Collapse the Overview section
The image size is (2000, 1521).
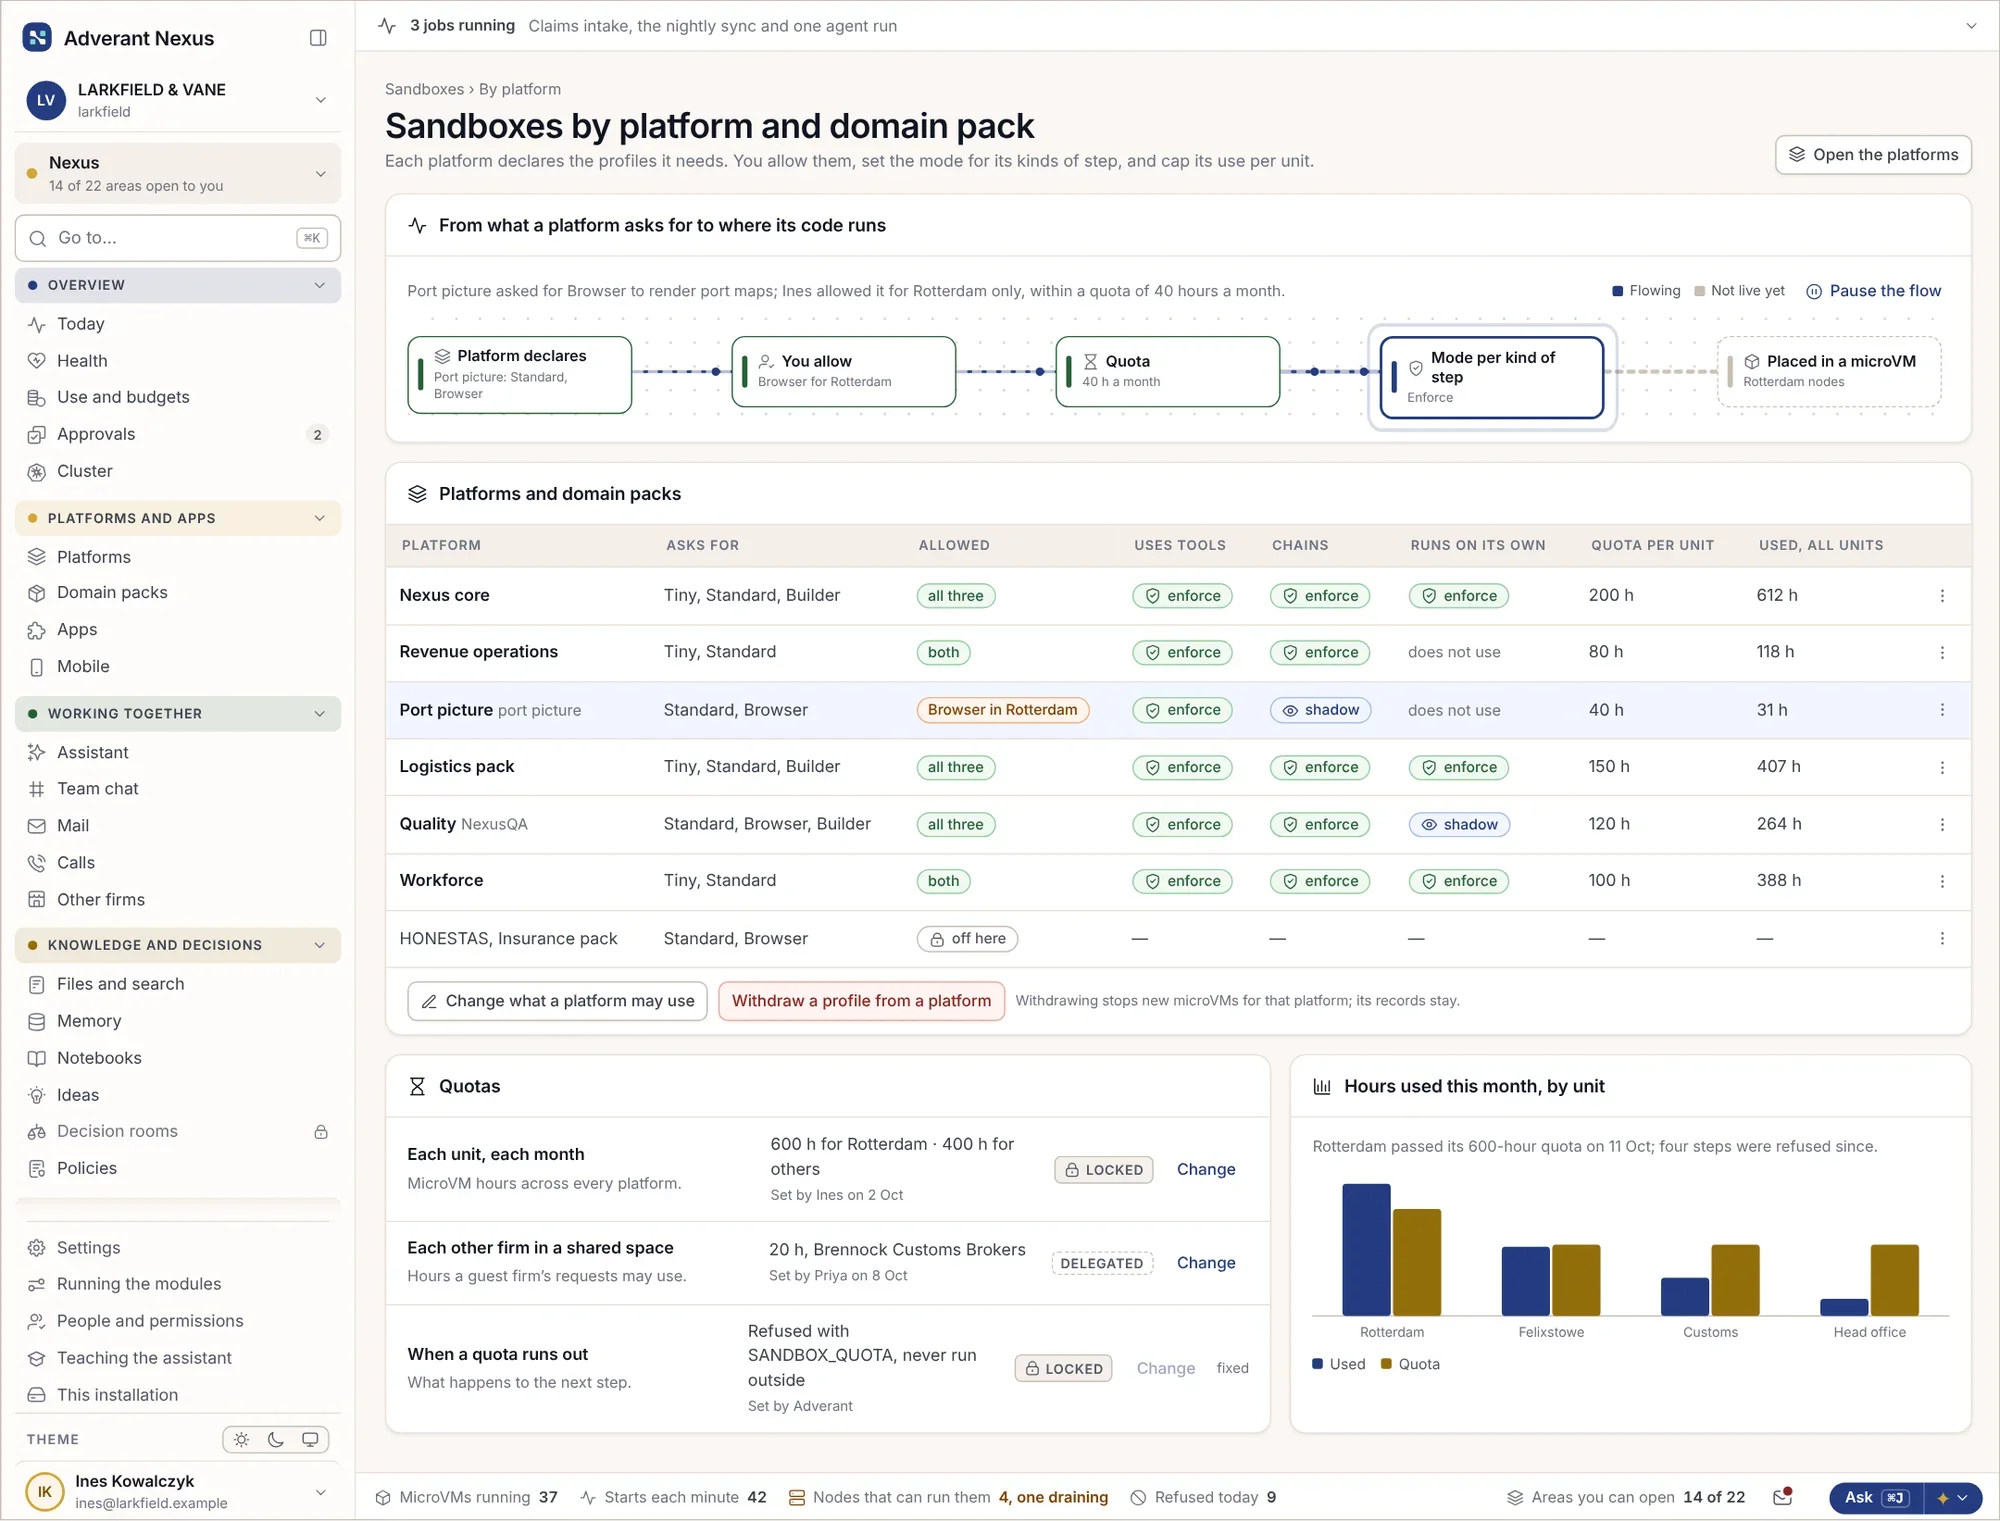pyautogui.click(x=178, y=285)
